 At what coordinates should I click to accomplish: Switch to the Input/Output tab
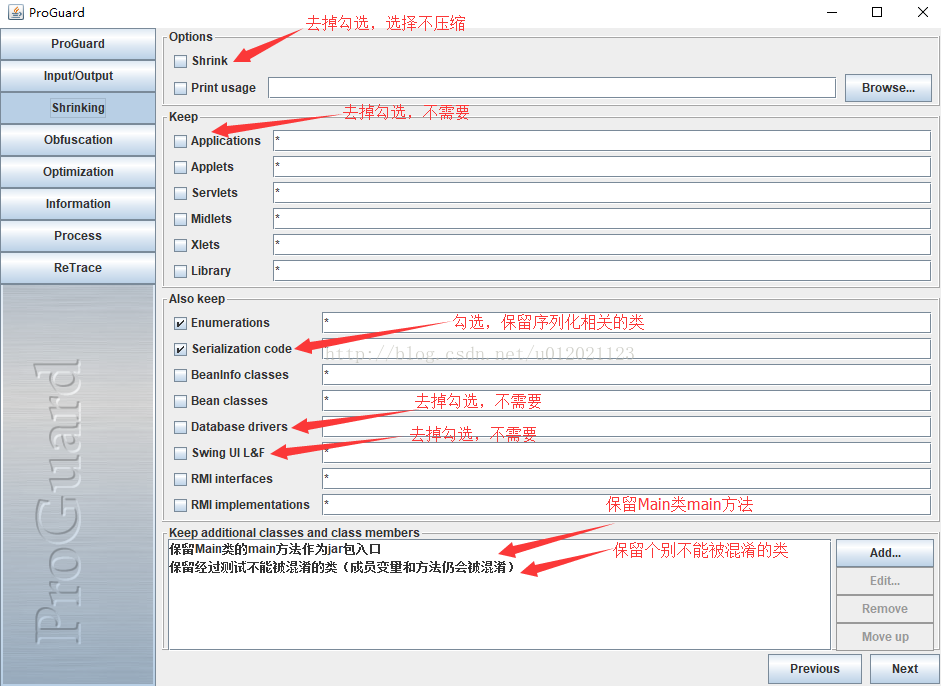click(x=78, y=76)
